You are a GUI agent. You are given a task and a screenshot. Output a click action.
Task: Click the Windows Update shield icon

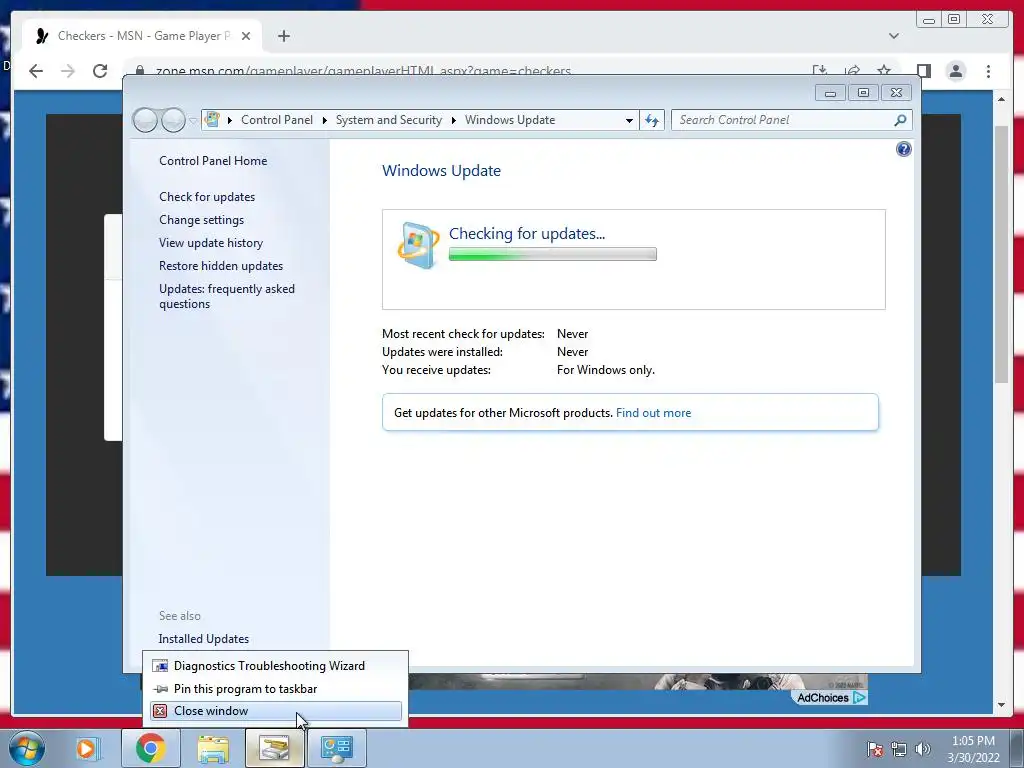[418, 246]
